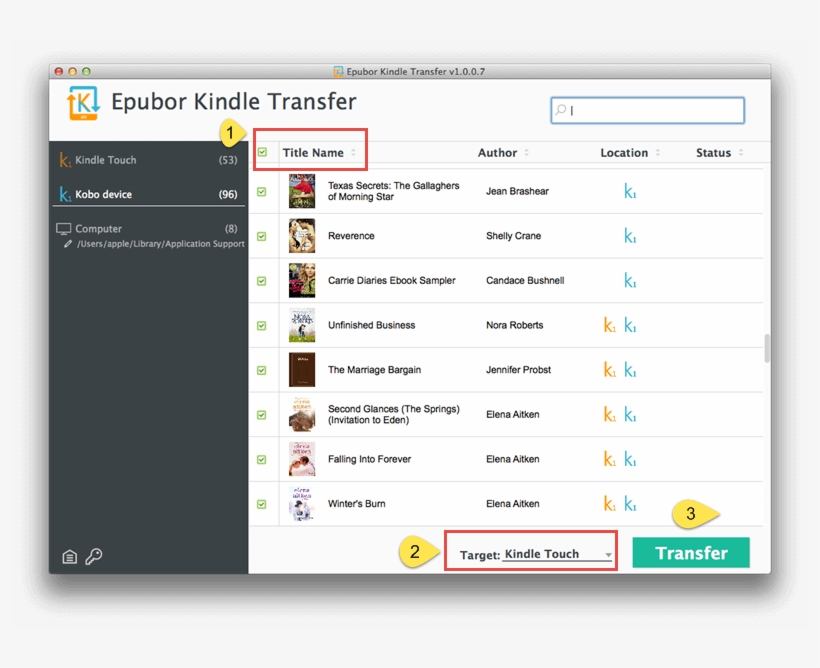Click the Carrie Diaries cover thumbnail
This screenshot has height=668, width=820.
tap(300, 280)
